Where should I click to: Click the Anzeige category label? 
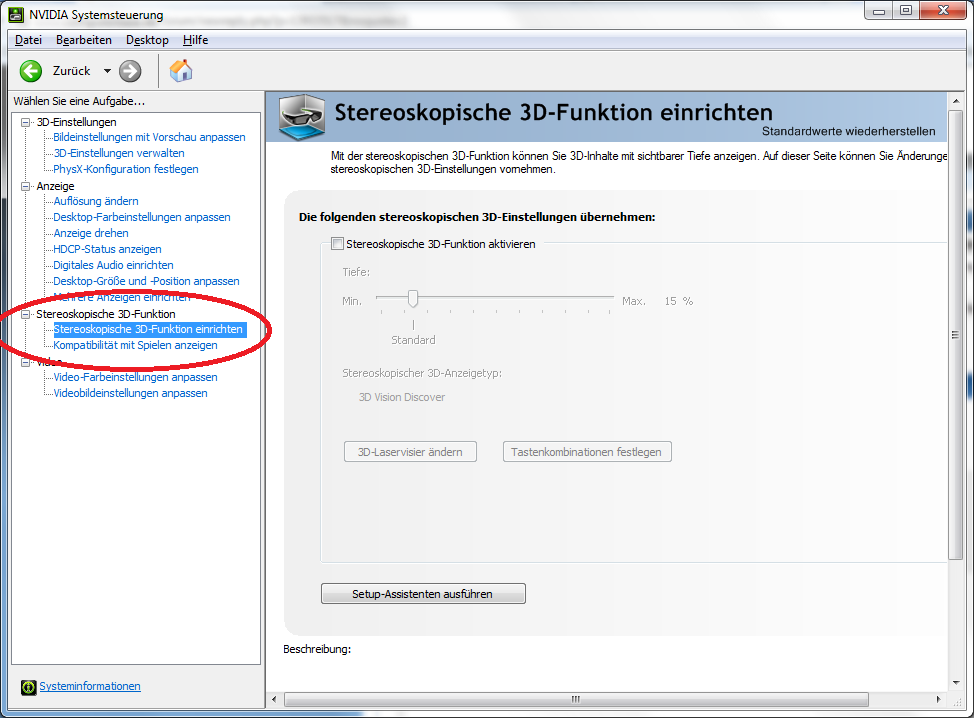(x=56, y=187)
